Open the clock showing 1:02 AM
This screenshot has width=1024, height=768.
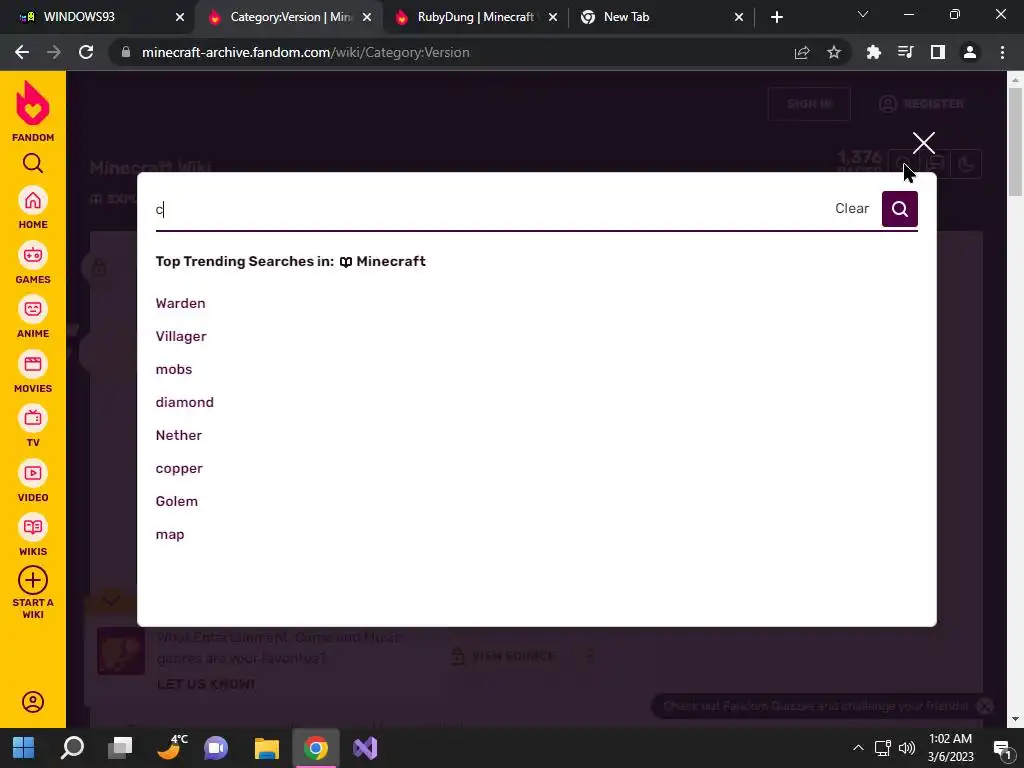[950, 748]
